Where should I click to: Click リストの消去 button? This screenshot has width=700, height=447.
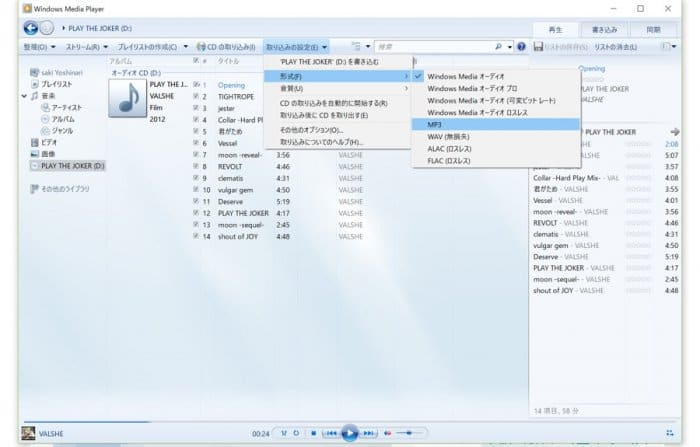click(615, 46)
